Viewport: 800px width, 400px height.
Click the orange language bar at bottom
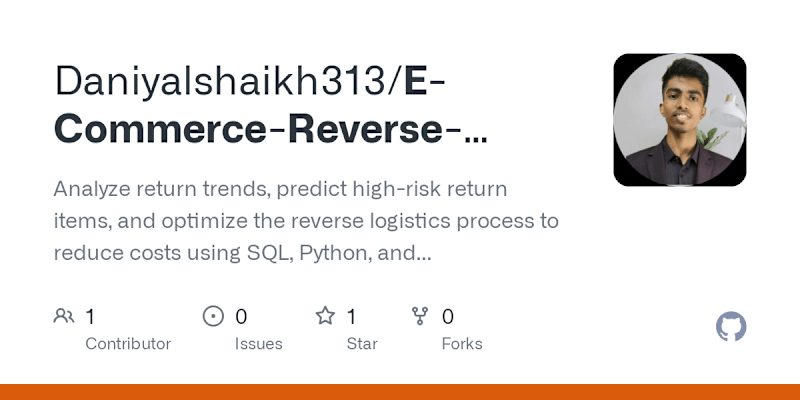tap(400, 392)
